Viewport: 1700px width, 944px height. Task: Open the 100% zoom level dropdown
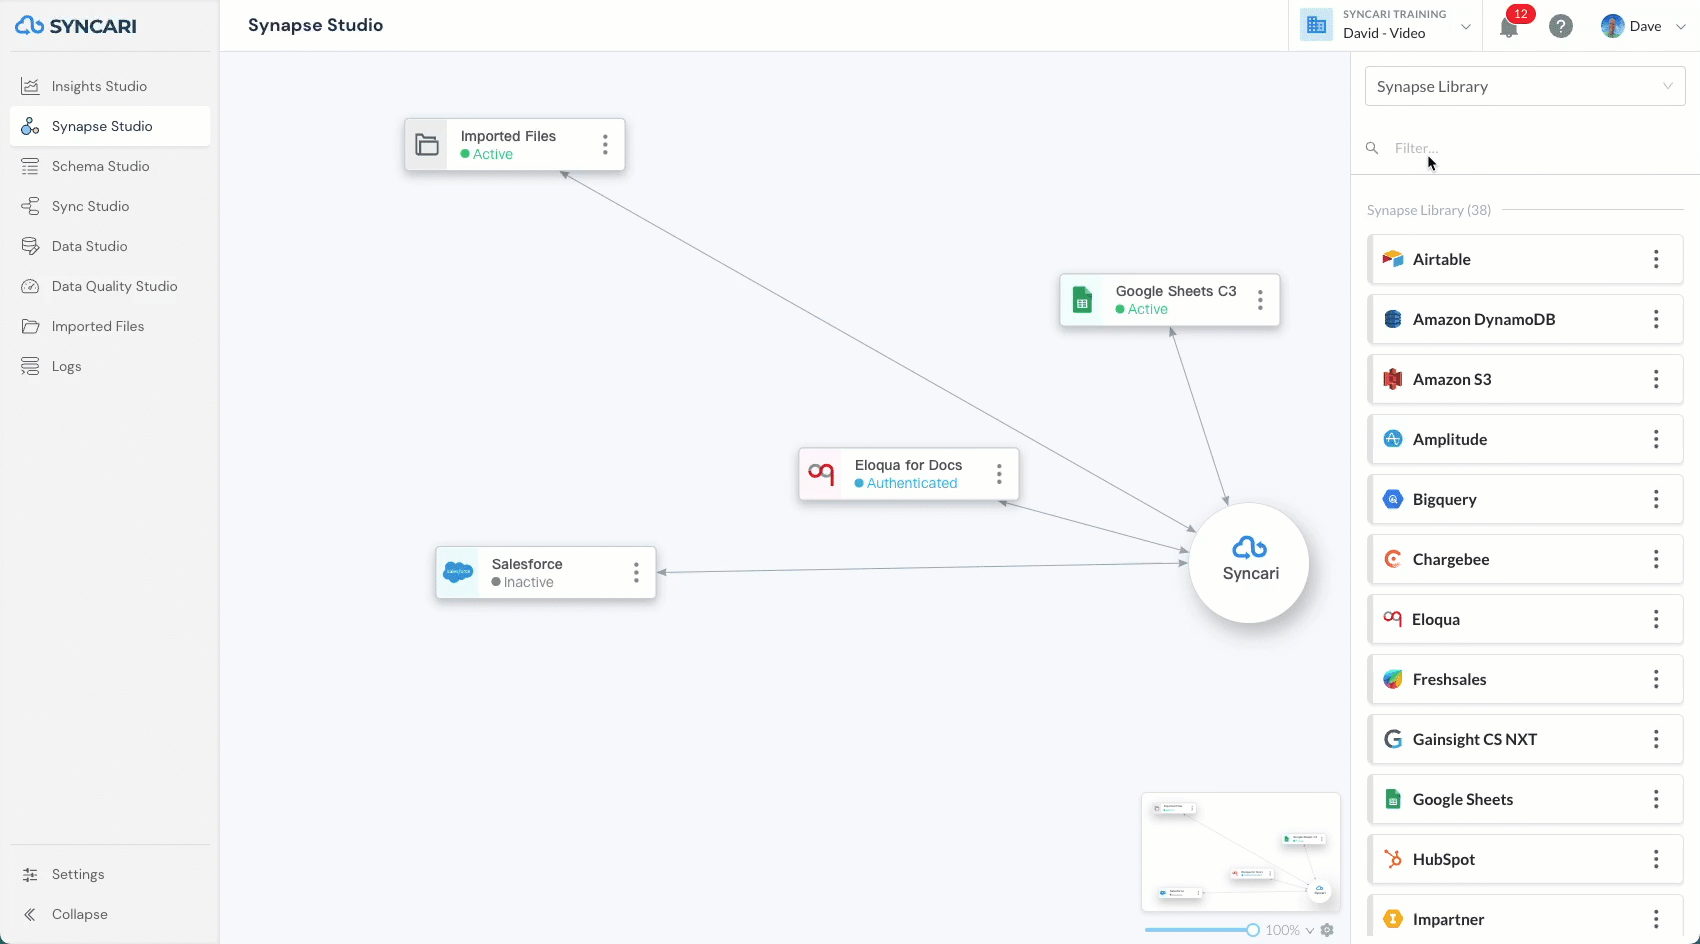tap(1290, 930)
